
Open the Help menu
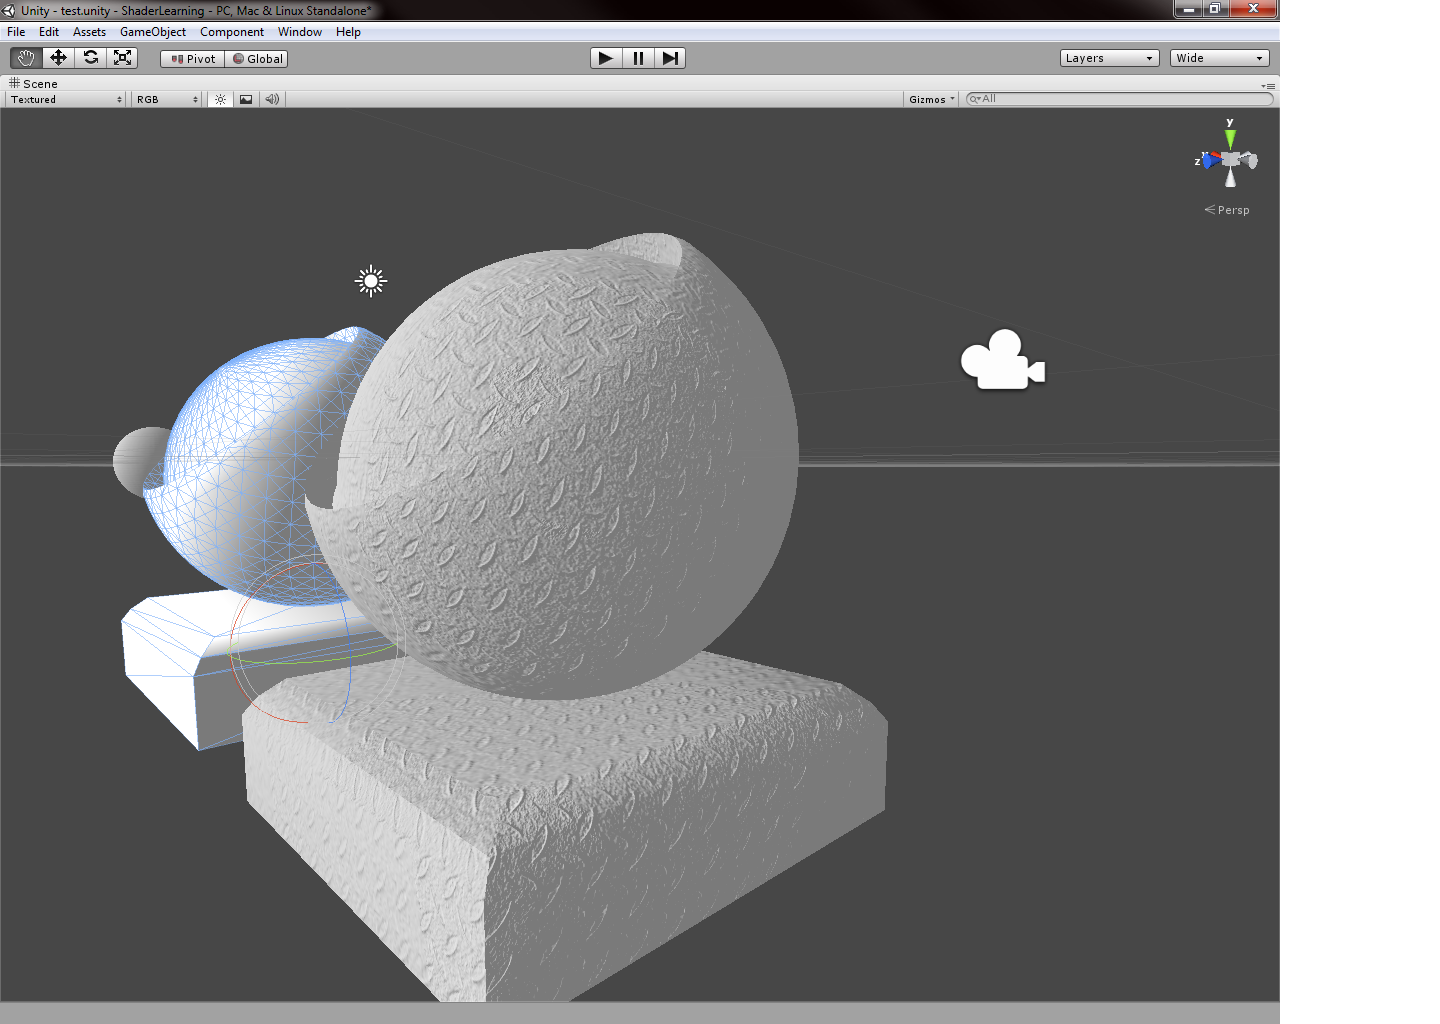[348, 32]
